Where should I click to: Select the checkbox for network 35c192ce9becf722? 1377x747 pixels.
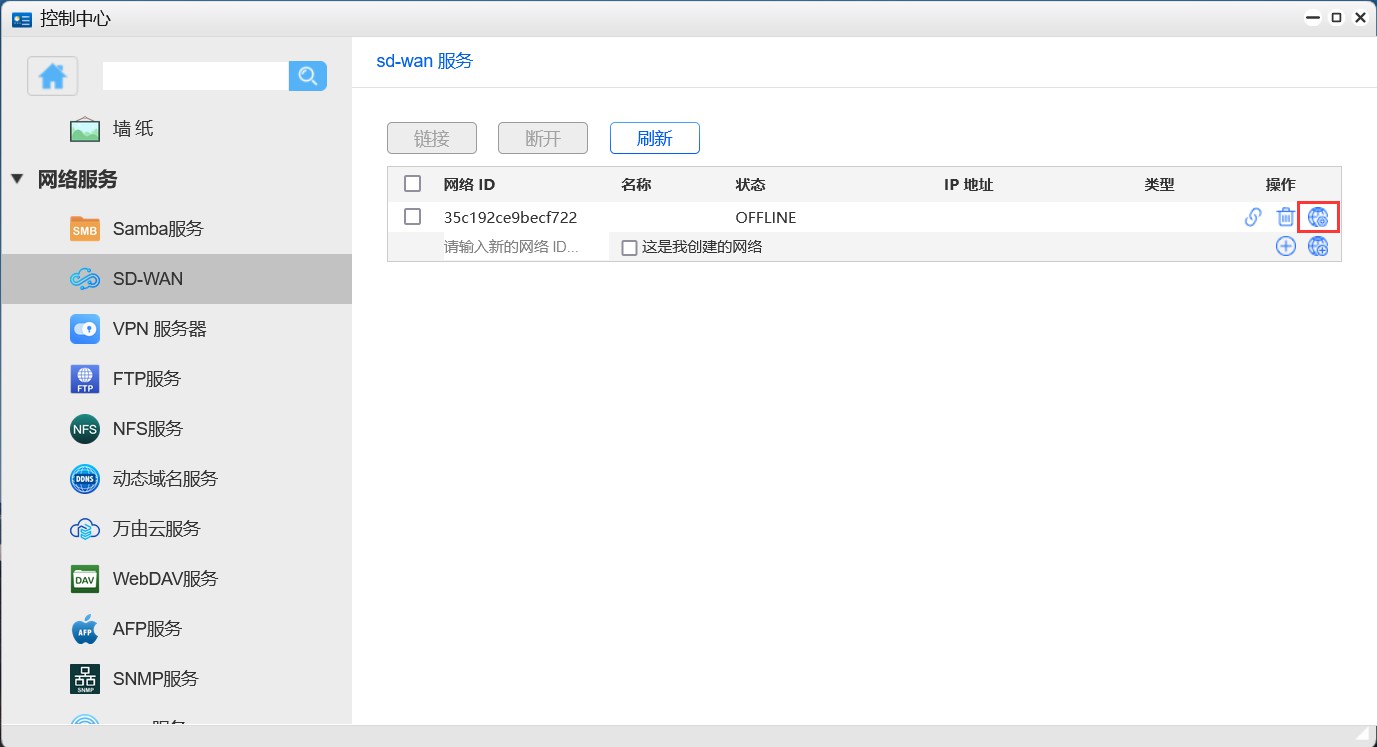coord(413,216)
